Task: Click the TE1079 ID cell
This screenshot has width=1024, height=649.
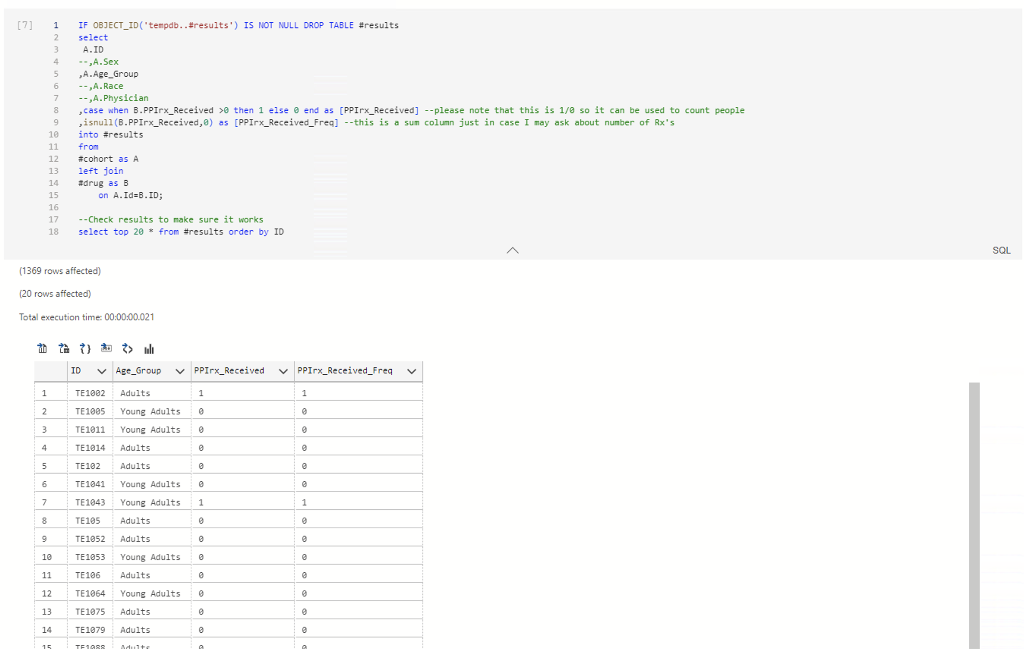Action: point(90,630)
